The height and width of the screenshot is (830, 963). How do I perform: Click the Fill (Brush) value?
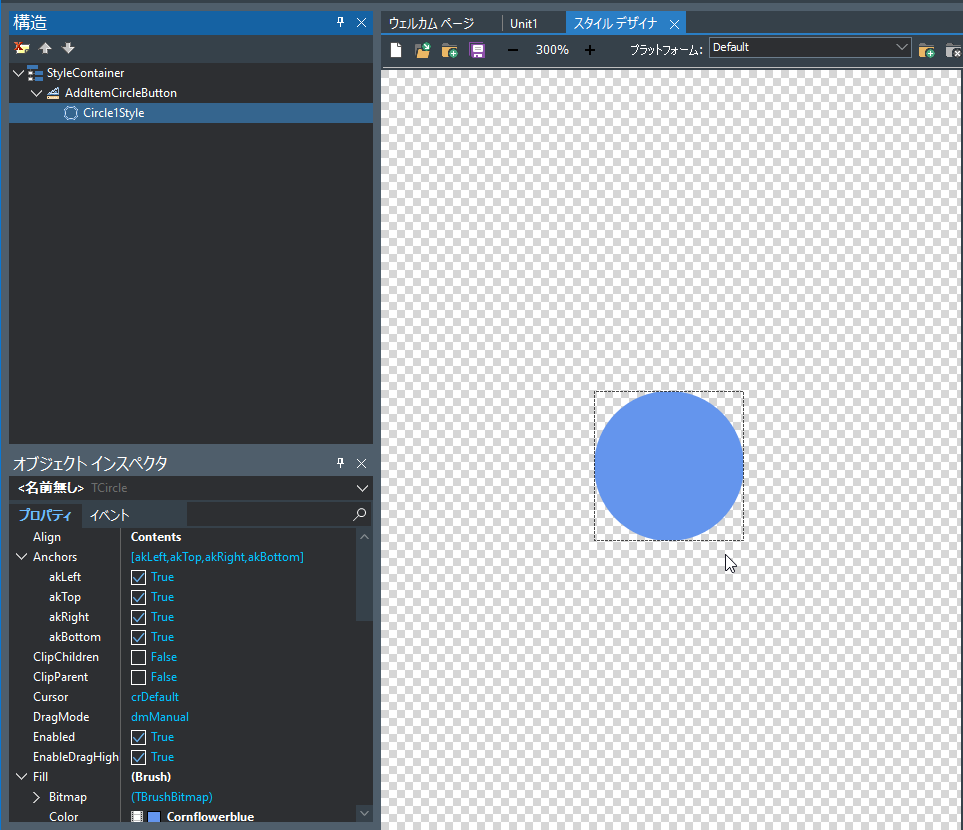[x=151, y=777]
